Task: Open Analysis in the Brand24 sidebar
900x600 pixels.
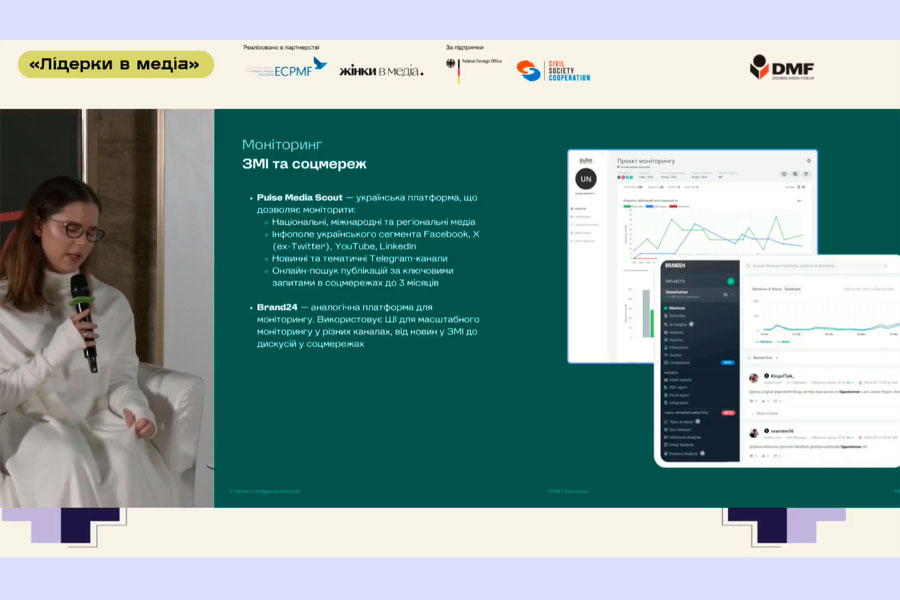Action: pyautogui.click(x=676, y=332)
